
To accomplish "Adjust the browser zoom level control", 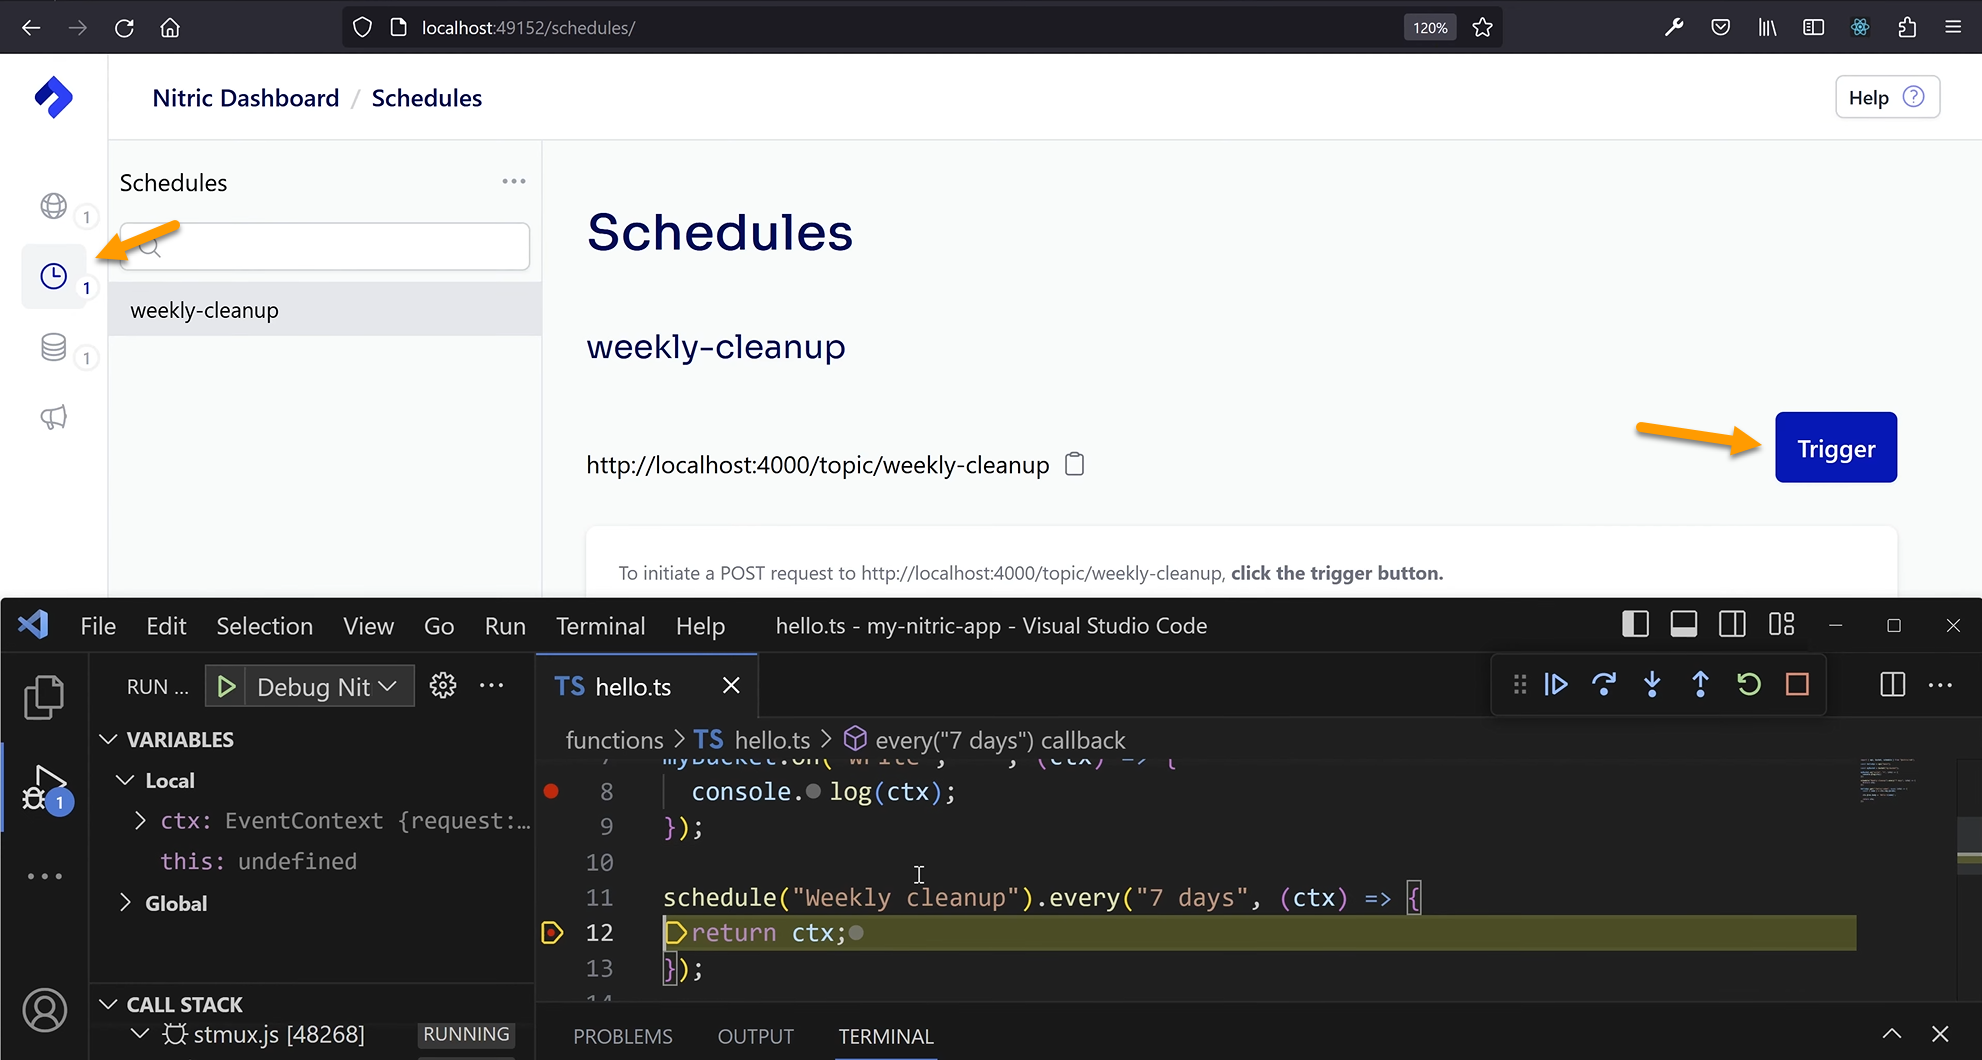I will (1429, 27).
